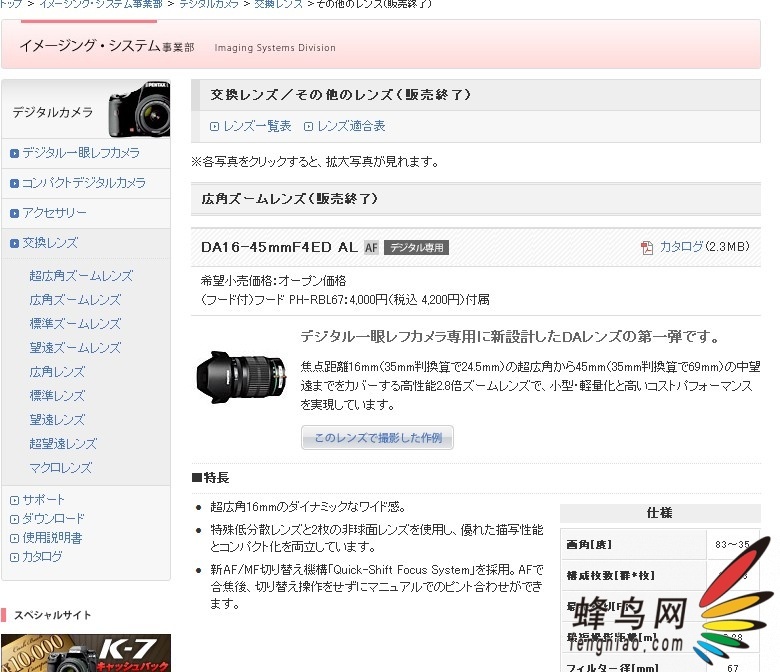The image size is (780, 672).
Task: Select 望遠レンズ in sidebar
Action: (x=57, y=420)
